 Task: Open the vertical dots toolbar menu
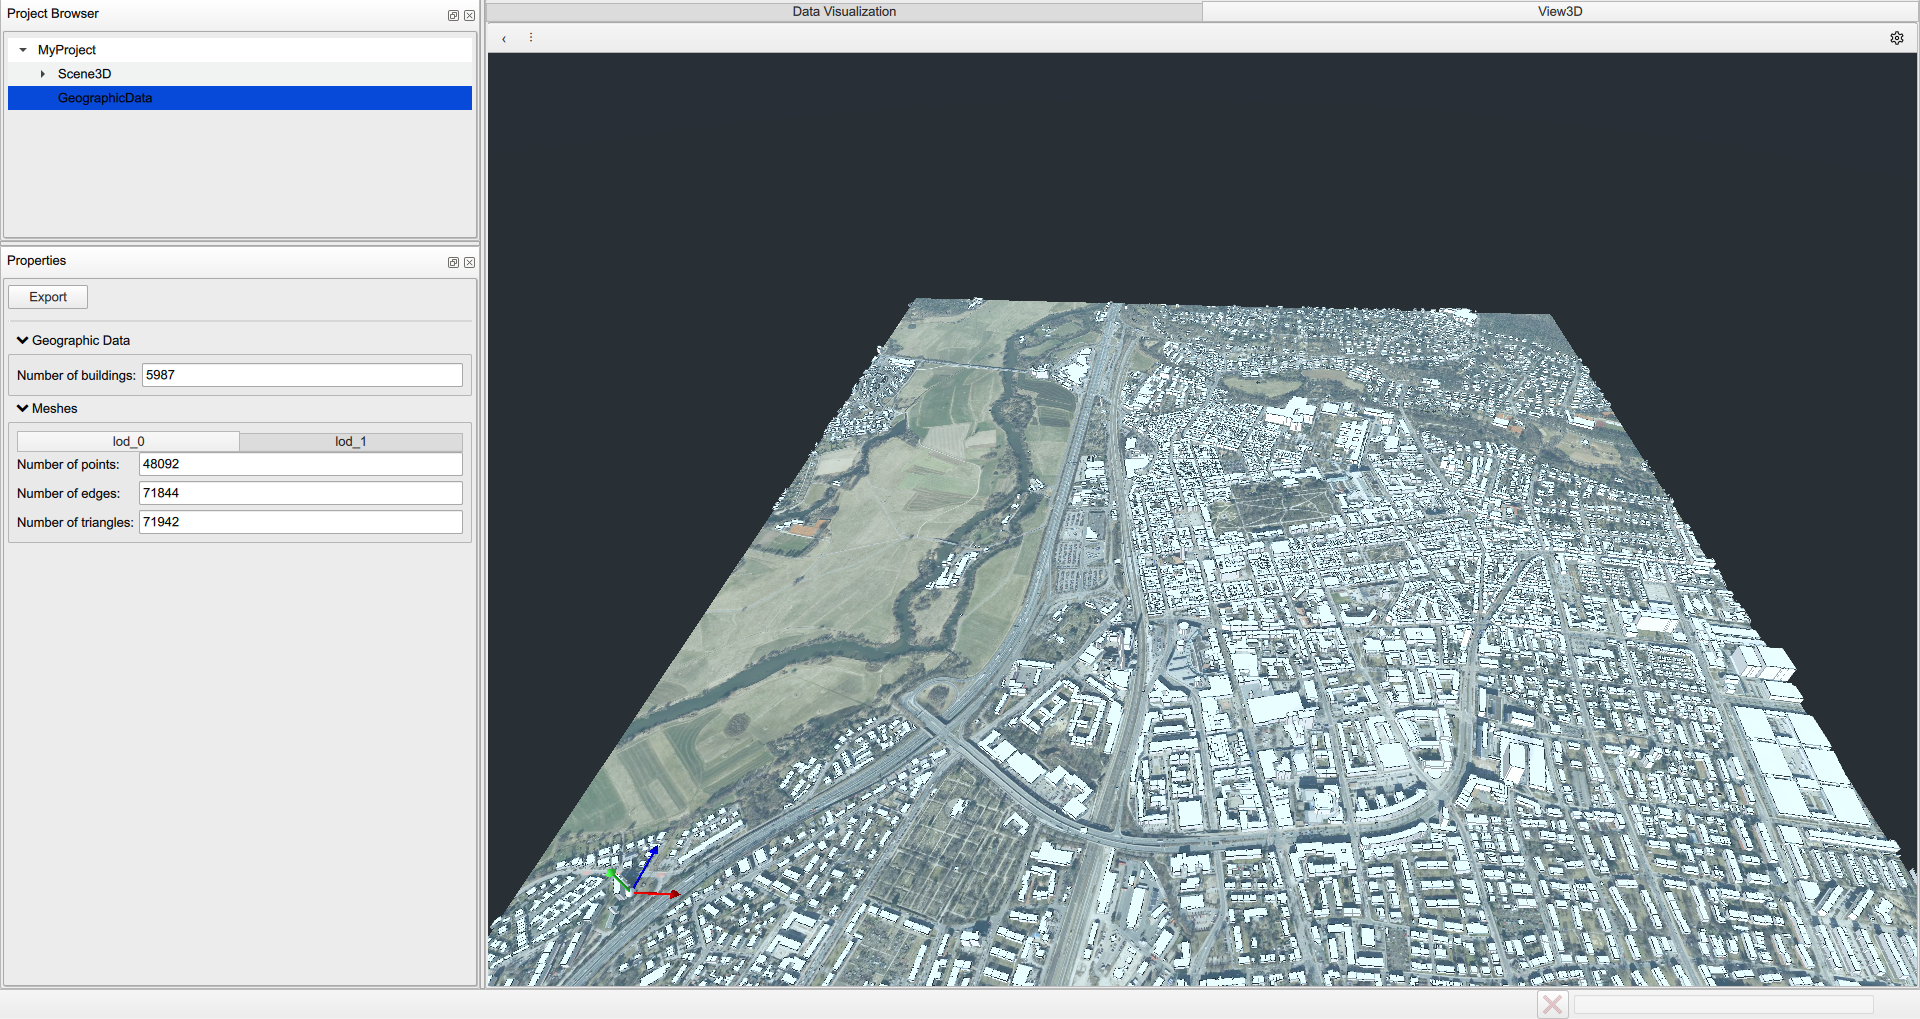point(531,38)
